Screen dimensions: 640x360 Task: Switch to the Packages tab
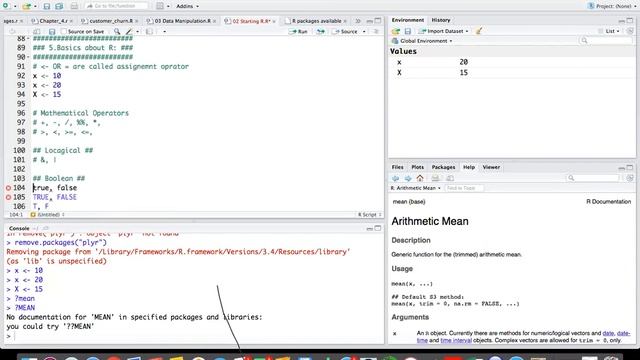pos(443,167)
